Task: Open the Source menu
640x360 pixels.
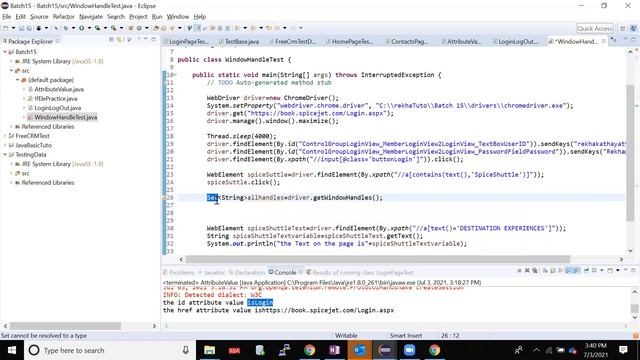Action: pyautogui.click(x=39, y=17)
